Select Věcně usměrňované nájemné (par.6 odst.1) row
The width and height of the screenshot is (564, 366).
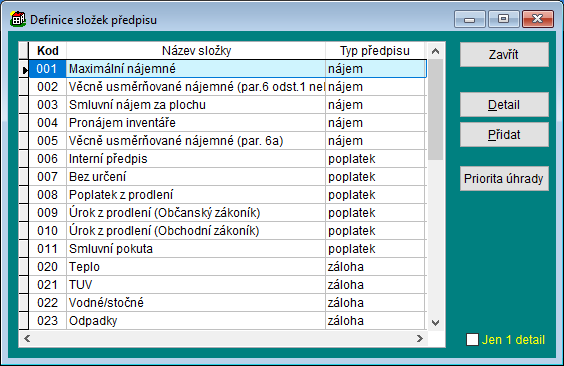point(227,87)
